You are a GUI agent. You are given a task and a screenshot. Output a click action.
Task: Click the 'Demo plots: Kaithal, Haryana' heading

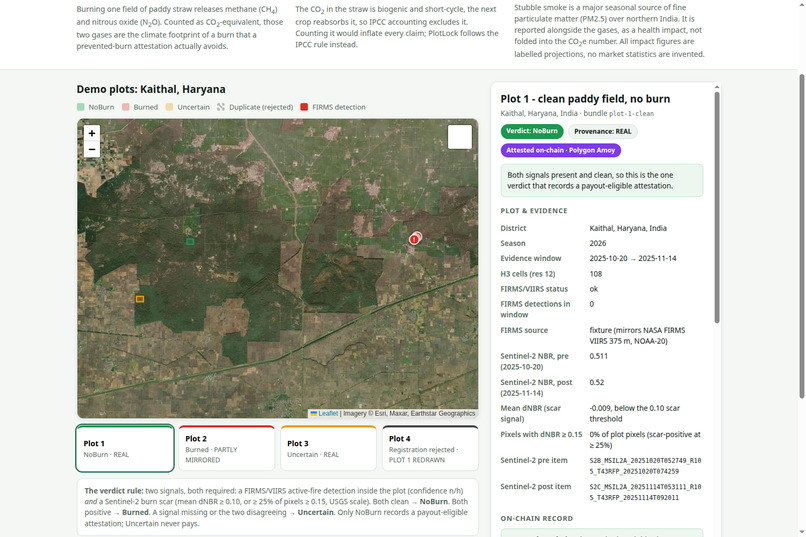(151, 89)
